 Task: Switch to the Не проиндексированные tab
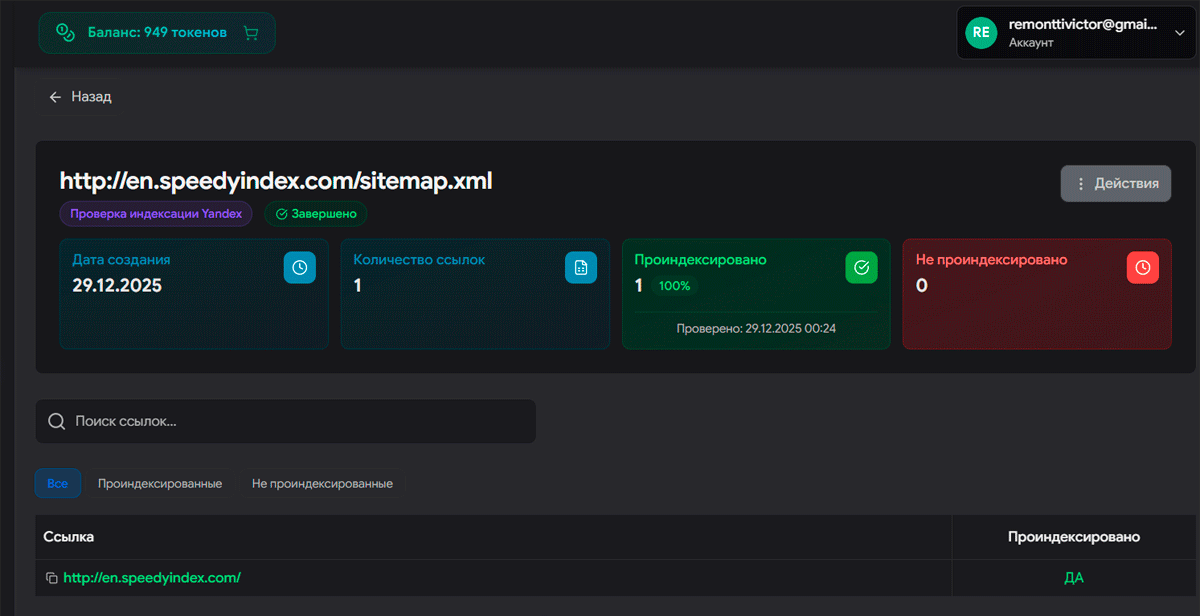point(322,484)
